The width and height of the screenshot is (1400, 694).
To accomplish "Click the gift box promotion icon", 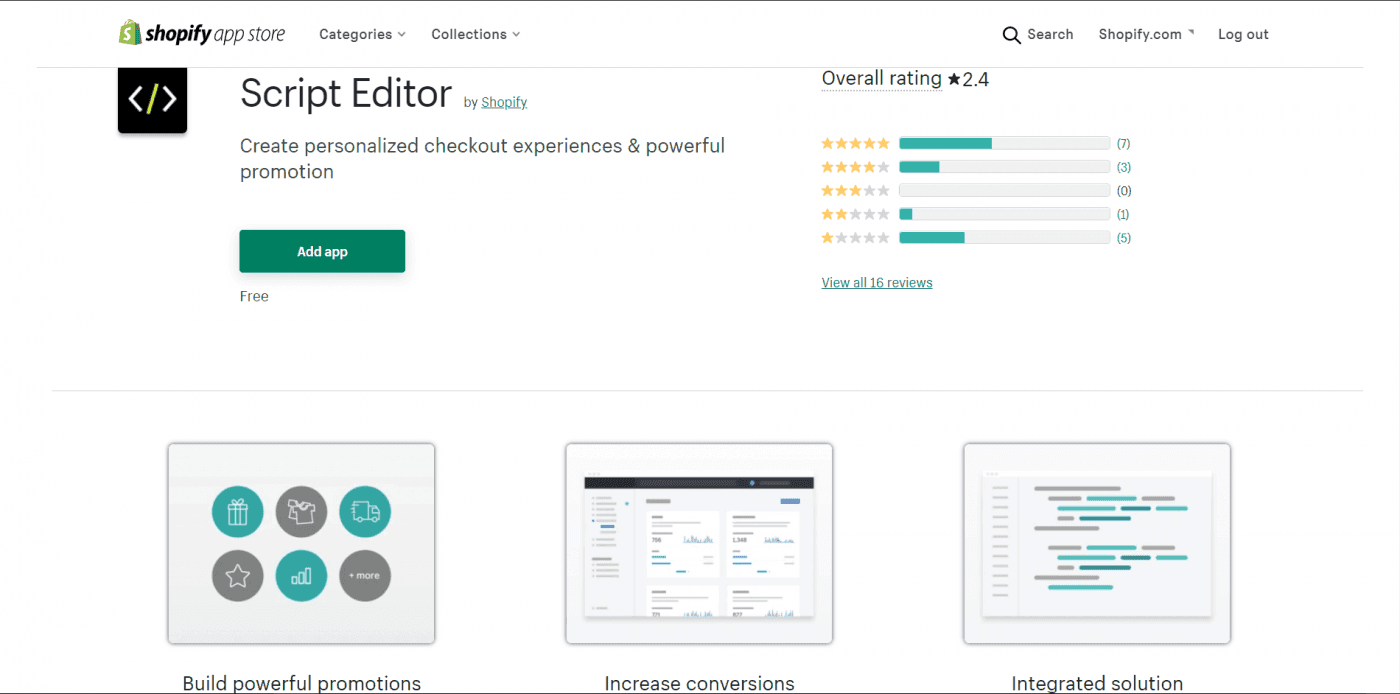I will pos(238,512).
